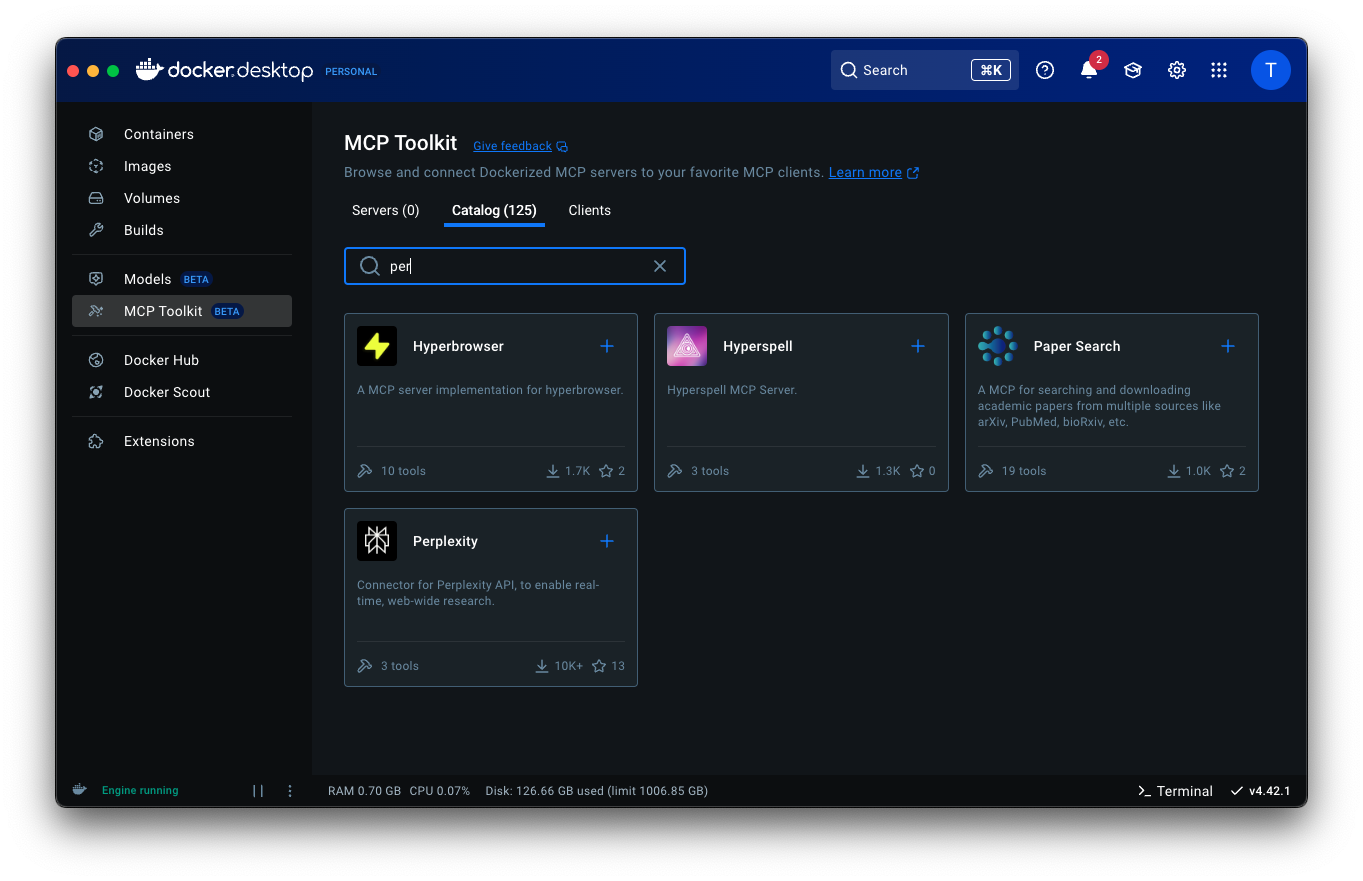The width and height of the screenshot is (1363, 881).
Task: Open the Perplexity card title
Action: [x=445, y=541]
